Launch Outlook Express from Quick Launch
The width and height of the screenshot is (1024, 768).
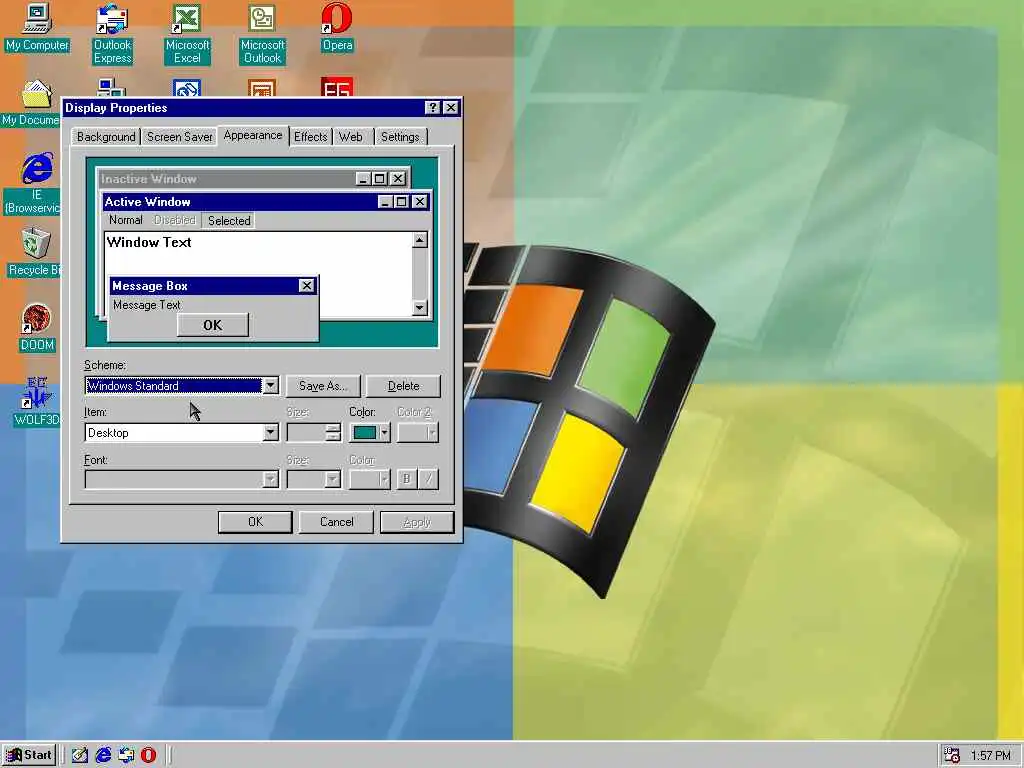126,755
